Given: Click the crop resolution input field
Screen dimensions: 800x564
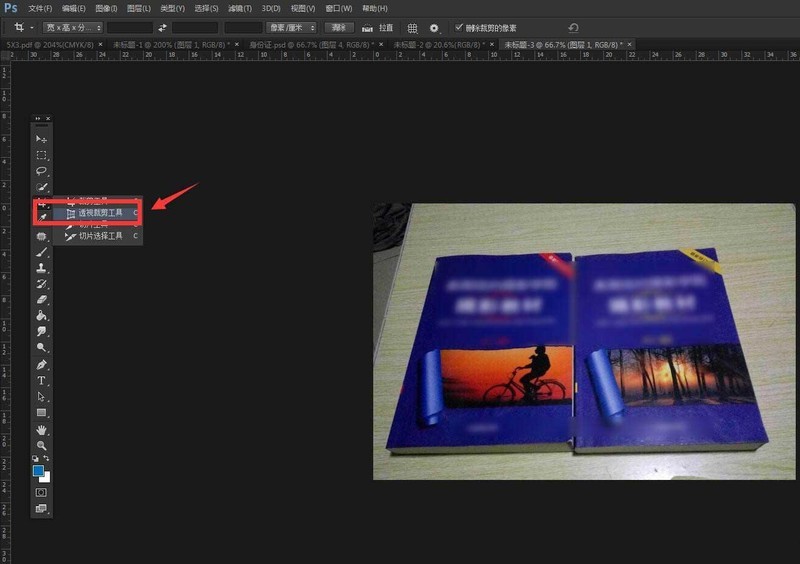Looking at the screenshot, I should coord(243,28).
